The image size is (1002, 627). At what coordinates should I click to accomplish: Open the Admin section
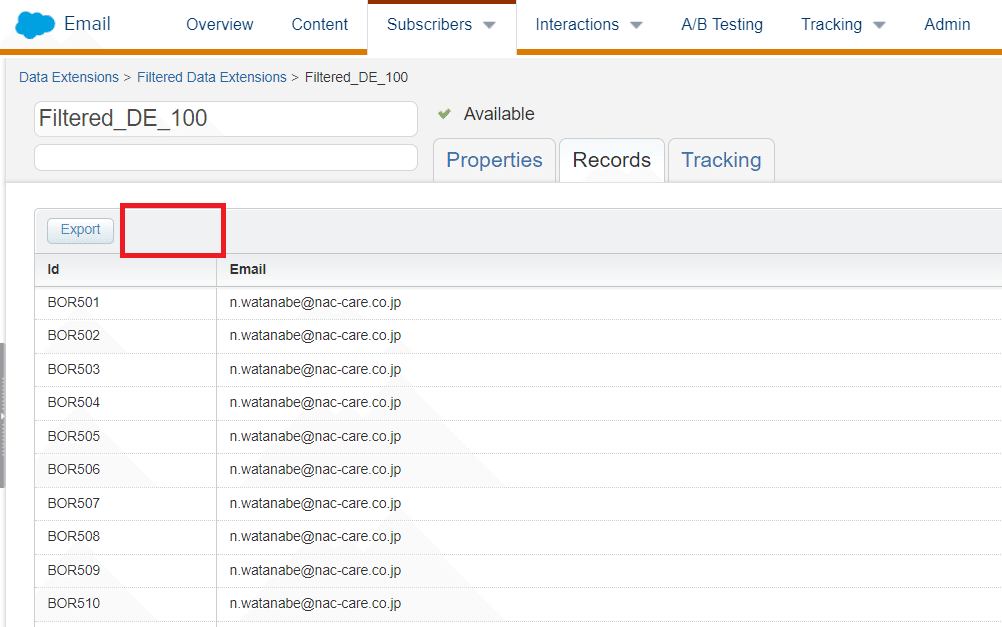(947, 24)
